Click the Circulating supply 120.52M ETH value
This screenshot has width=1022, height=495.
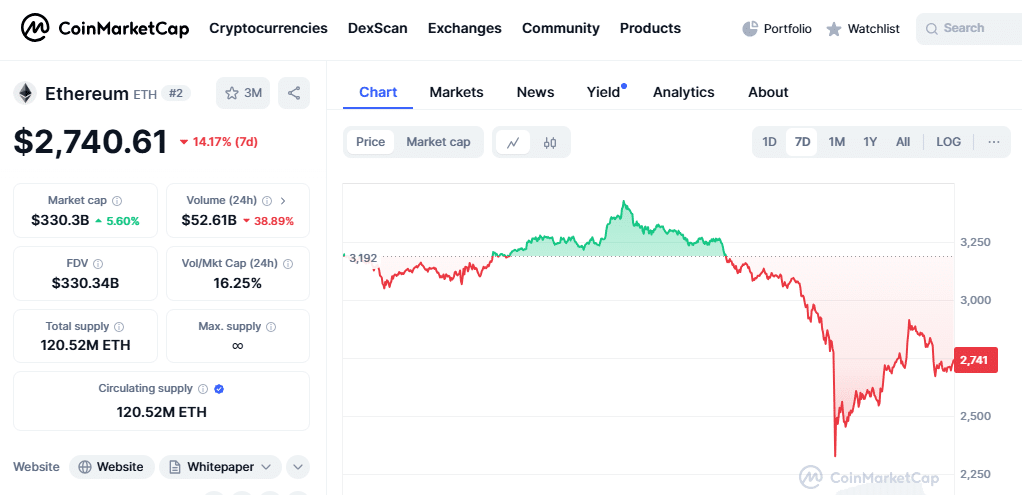(162, 412)
